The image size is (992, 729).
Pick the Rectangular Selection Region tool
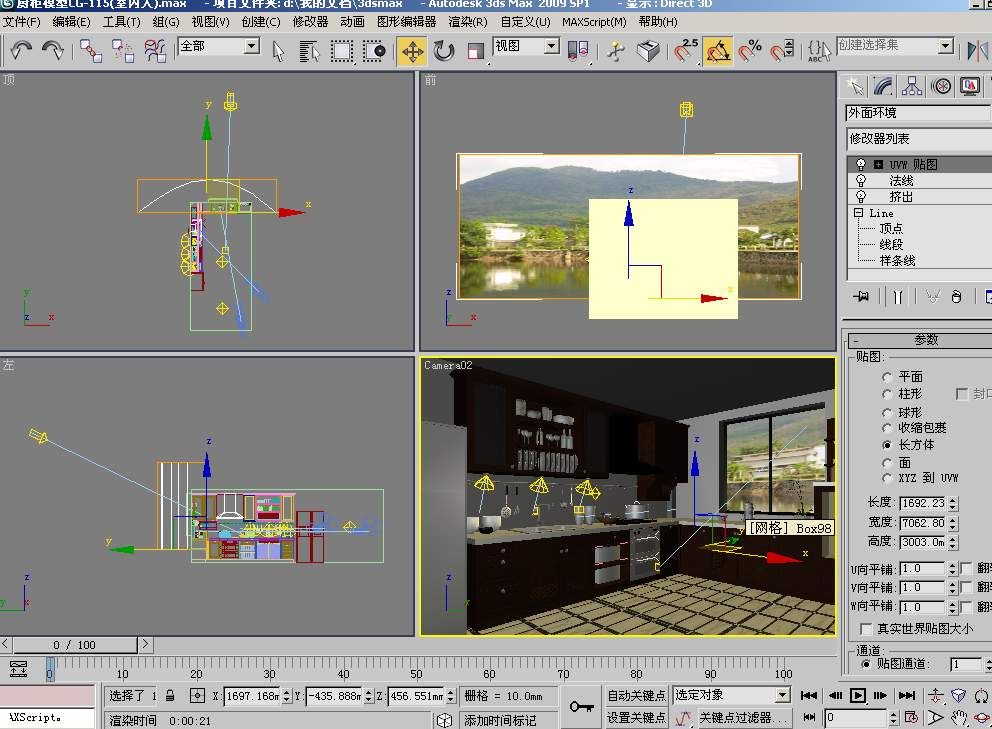(x=342, y=51)
